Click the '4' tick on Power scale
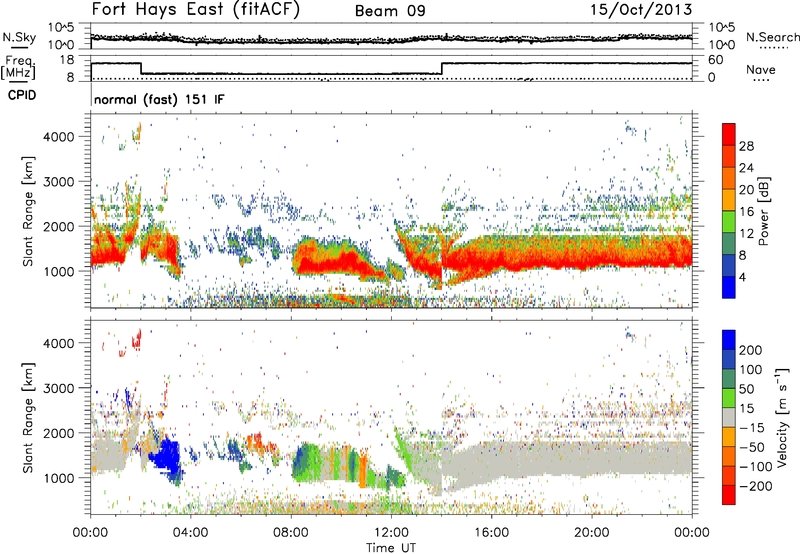800x554 pixels. pyautogui.click(x=742, y=277)
